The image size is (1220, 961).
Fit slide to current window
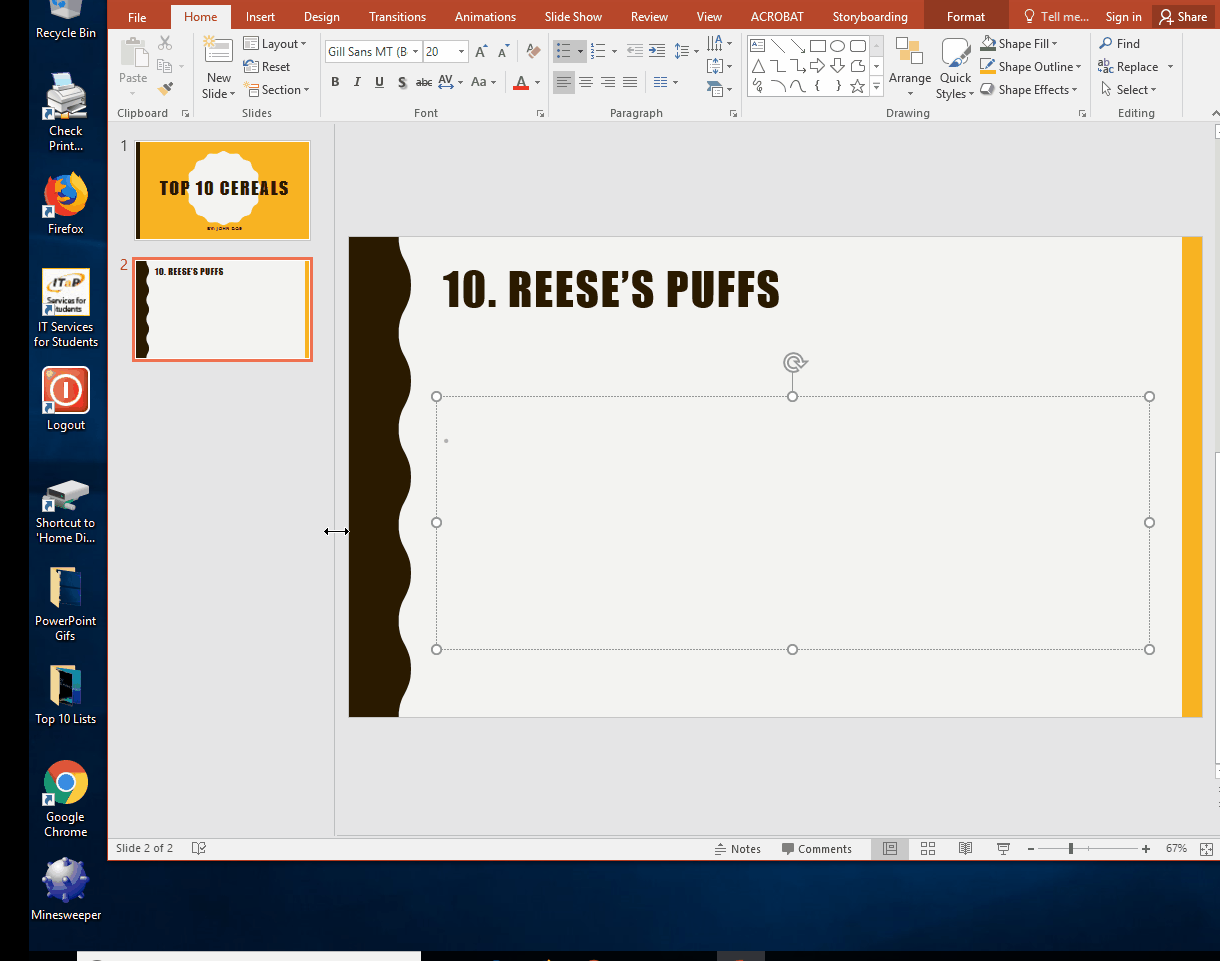[1206, 849]
